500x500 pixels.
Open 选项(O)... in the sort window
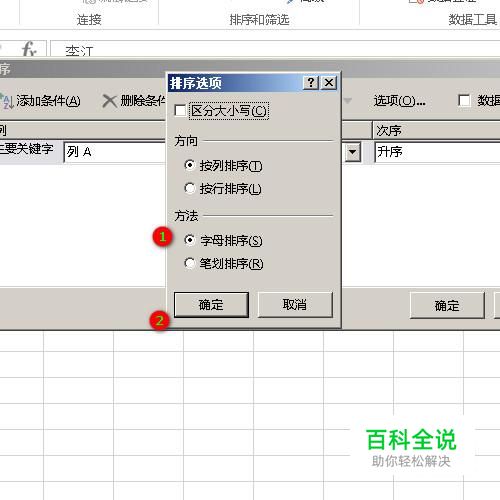[399, 101]
